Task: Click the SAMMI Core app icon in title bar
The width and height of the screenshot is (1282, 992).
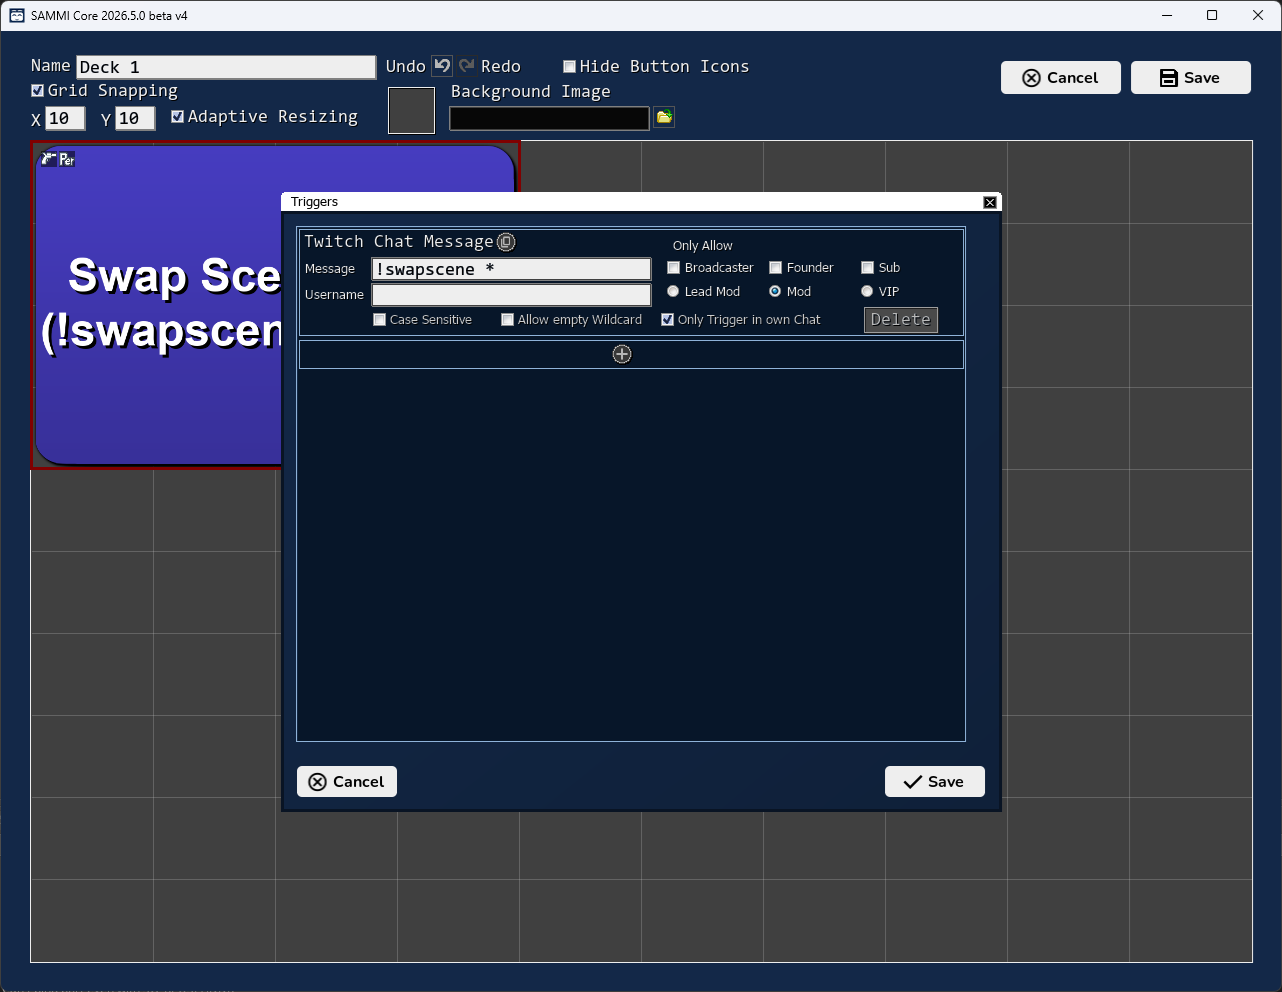Action: tap(17, 15)
